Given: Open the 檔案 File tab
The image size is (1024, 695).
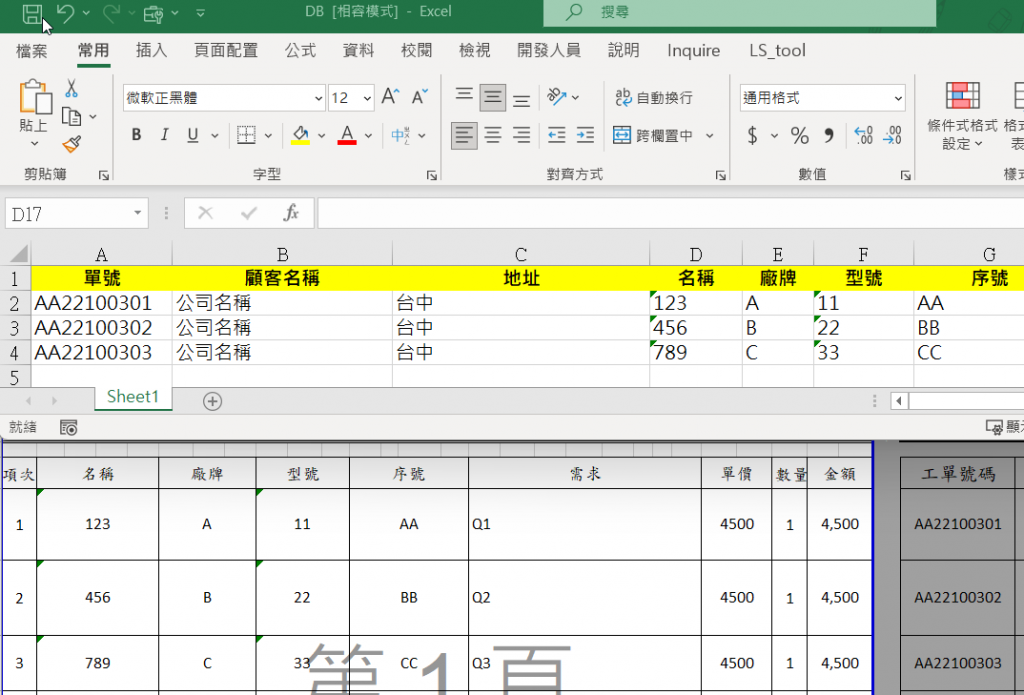Looking at the screenshot, I should tap(31, 50).
